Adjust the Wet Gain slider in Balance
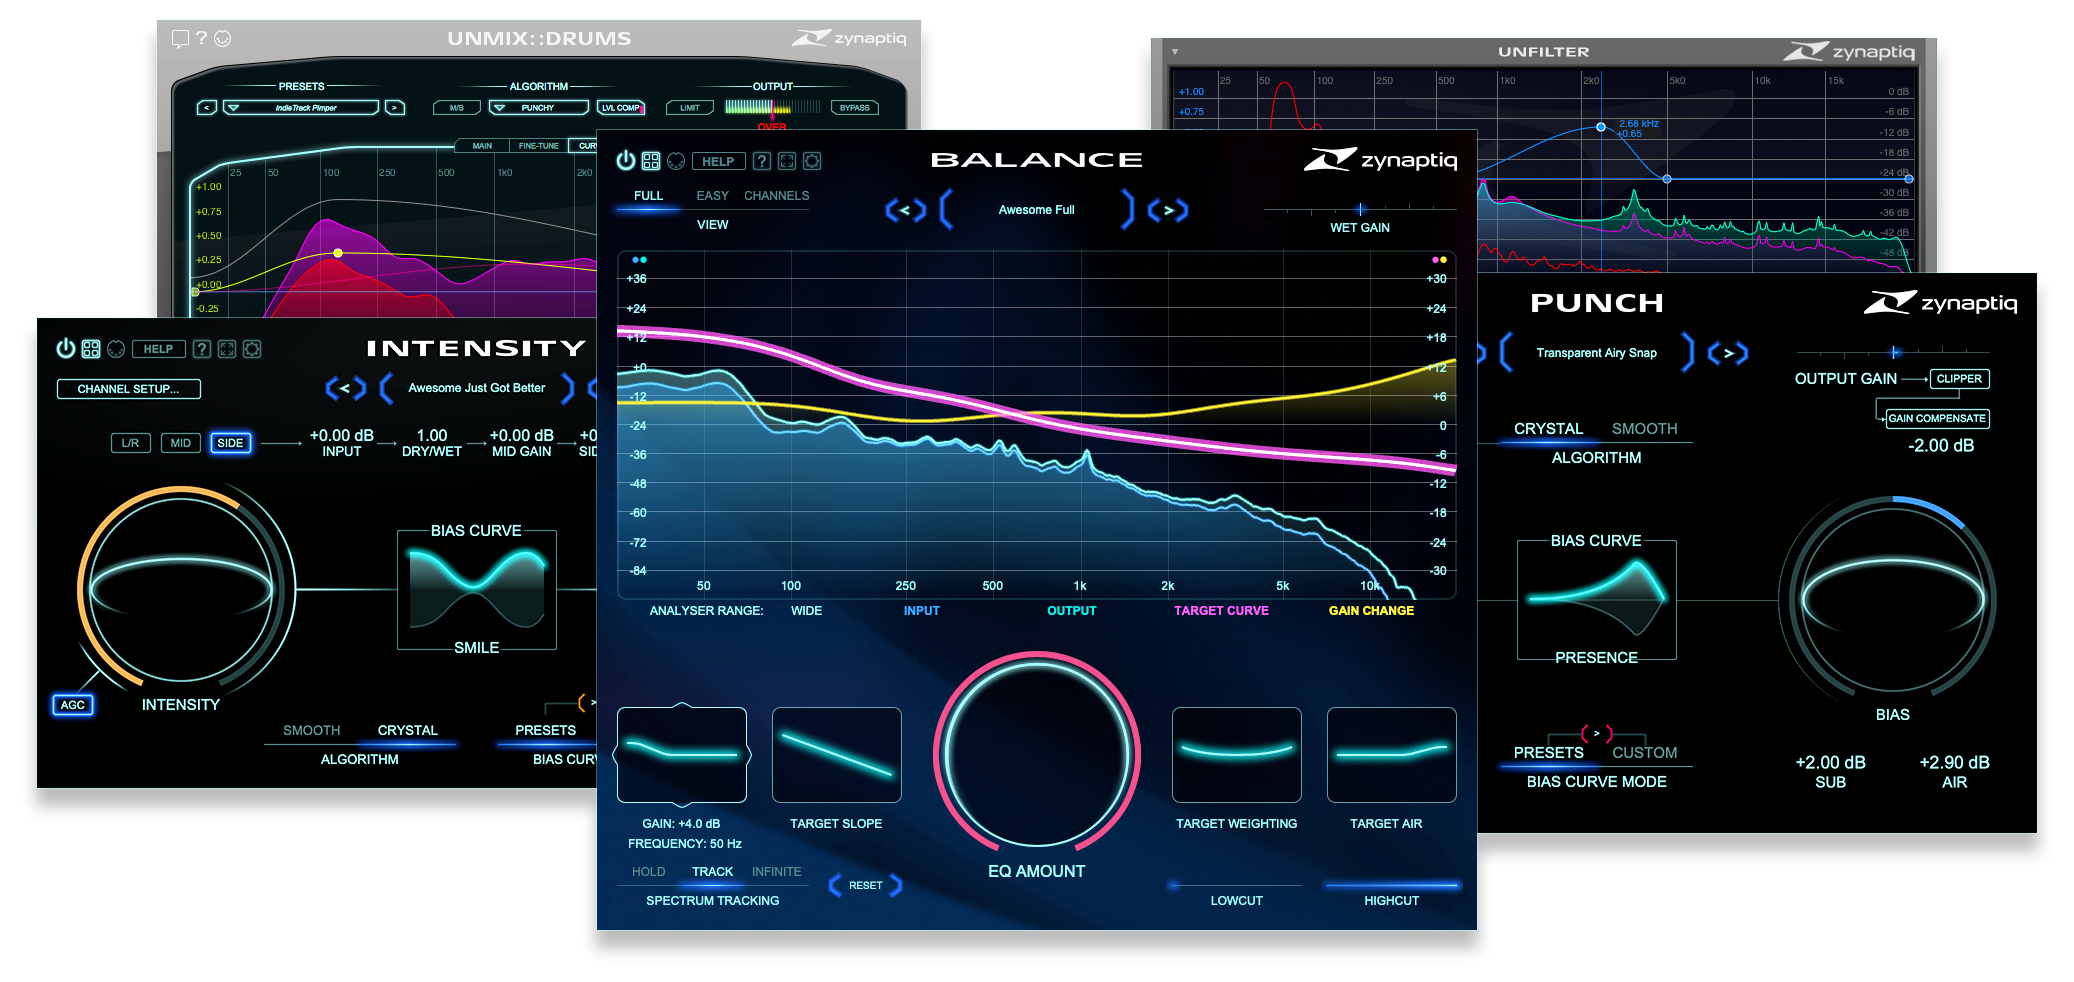This screenshot has height=982, width=2074. click(1360, 209)
